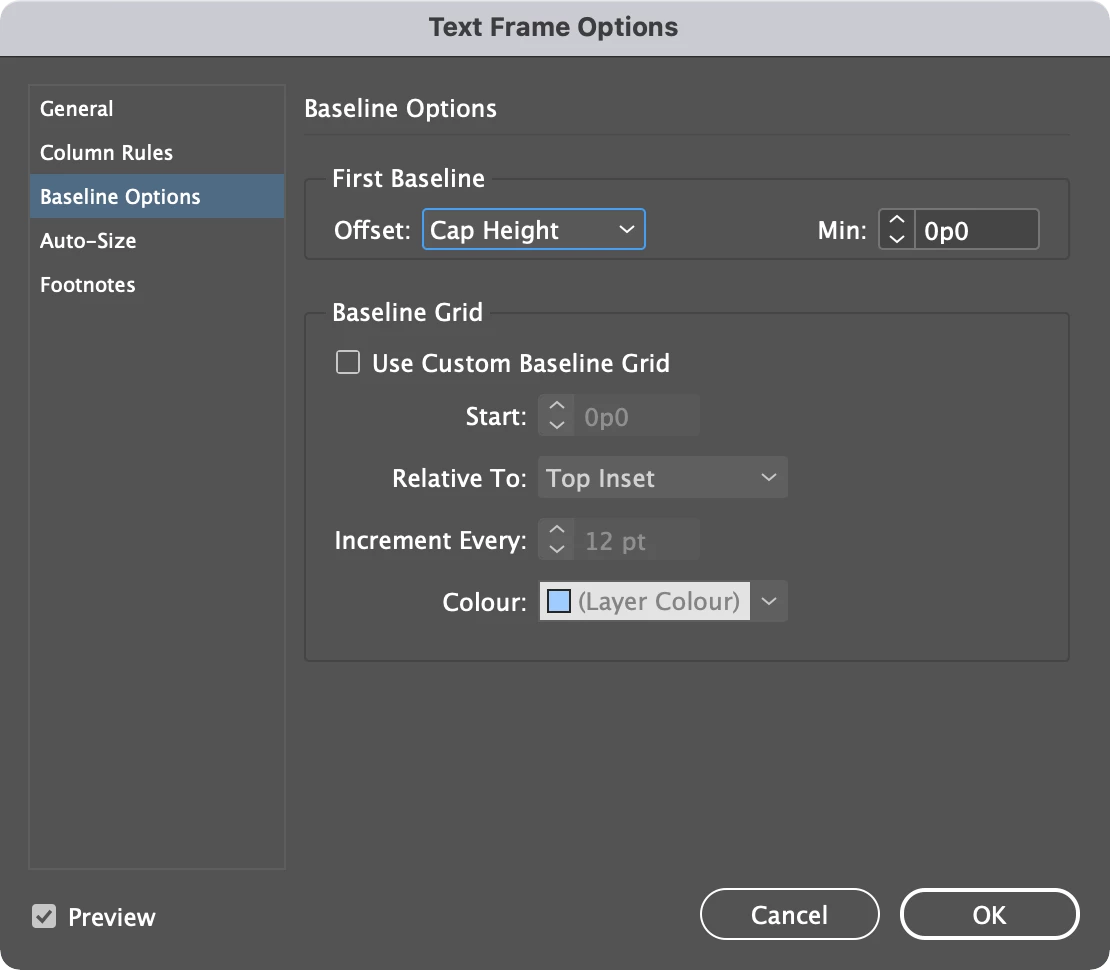Increase the Increment Every value

557,531
